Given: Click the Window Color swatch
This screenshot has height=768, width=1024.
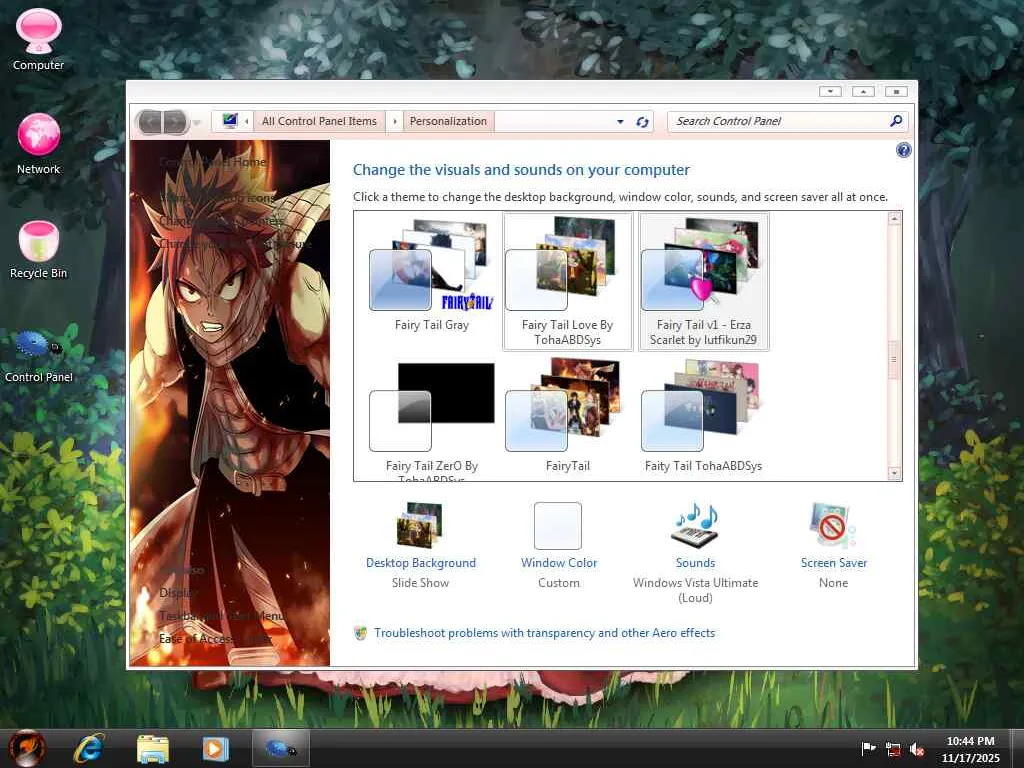Looking at the screenshot, I should [558, 526].
